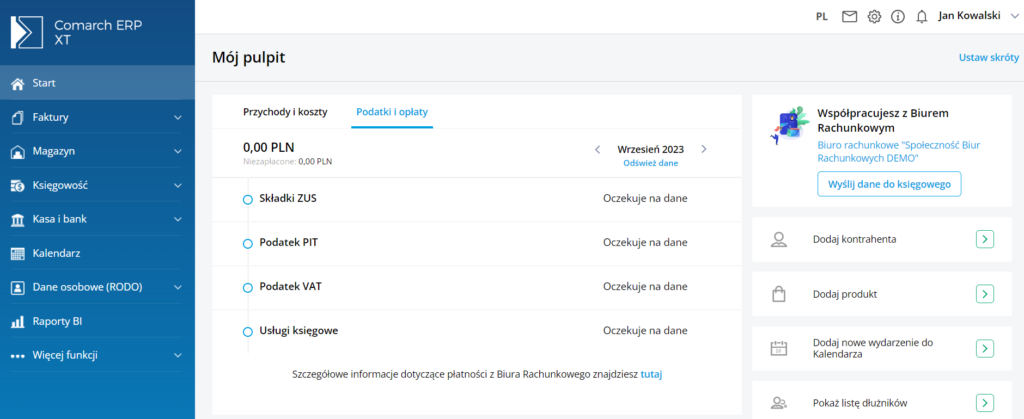Expand the Faktury sidebar menu
Screen dimensions: 1024x419
(x=178, y=118)
